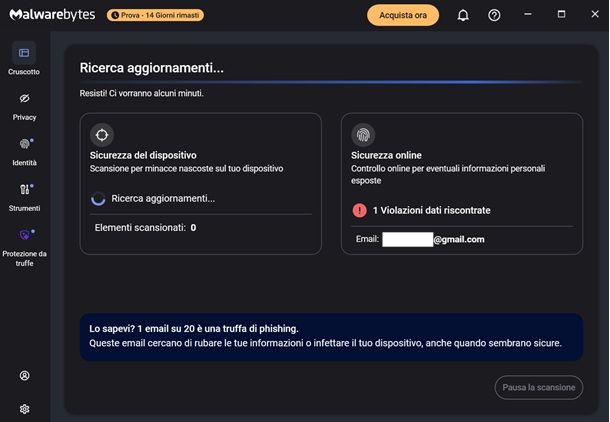Click the spinner beside Ricerca aggiornamenti

point(98,198)
